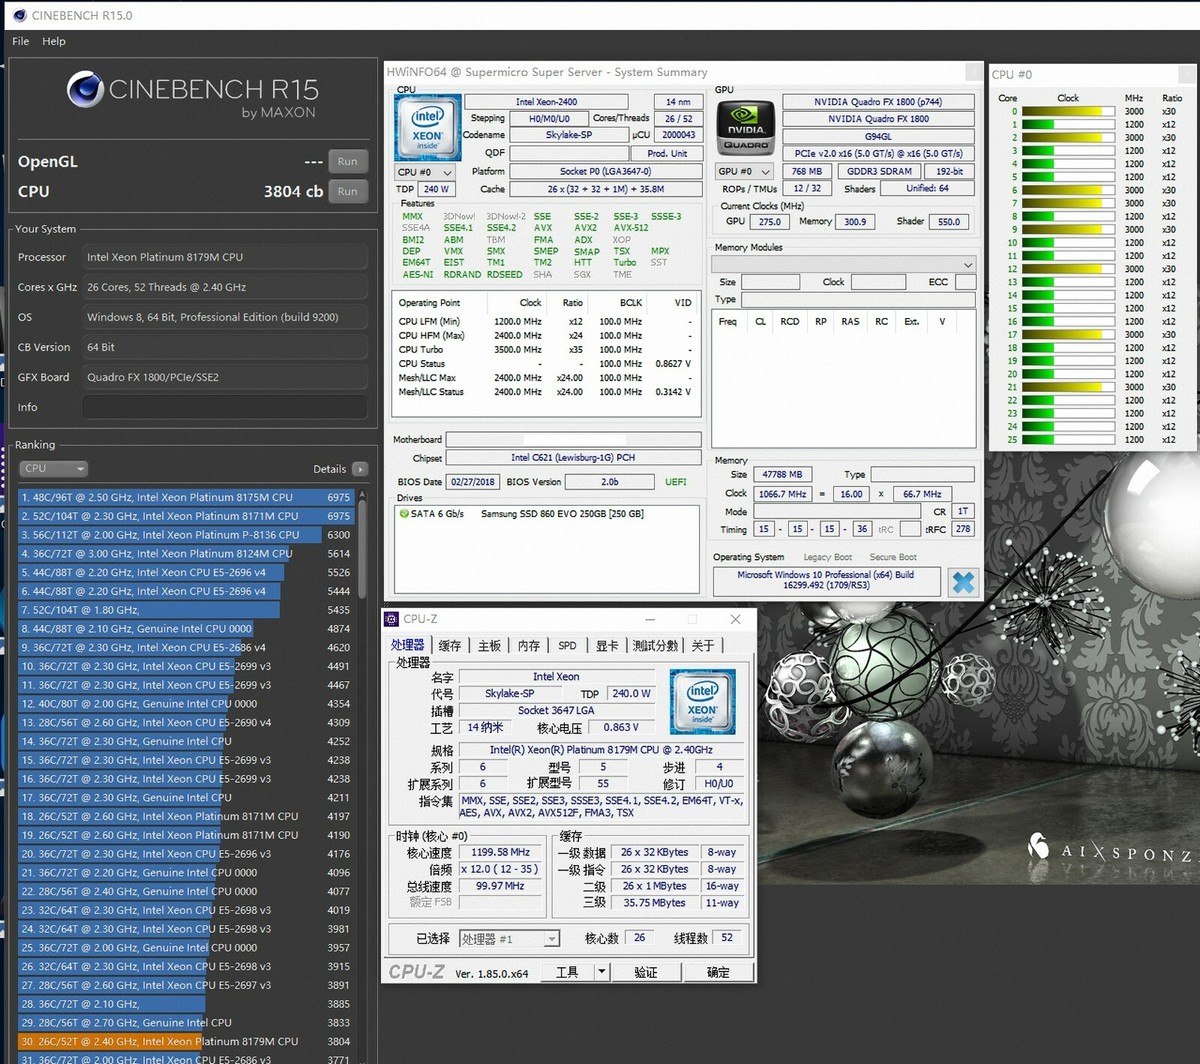
Task: Switch to the SPD tab in CPU-Z
Action: (568, 646)
